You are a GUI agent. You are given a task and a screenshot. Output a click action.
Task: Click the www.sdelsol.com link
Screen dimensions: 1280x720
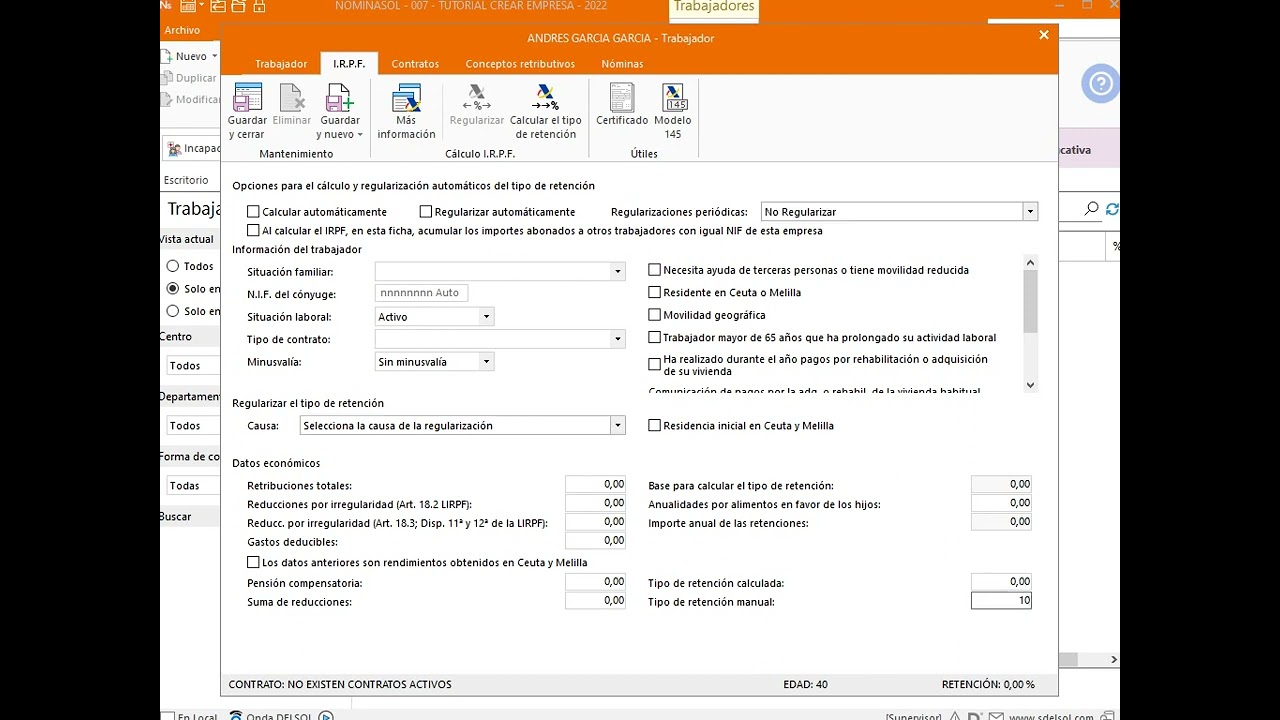click(x=1051, y=716)
